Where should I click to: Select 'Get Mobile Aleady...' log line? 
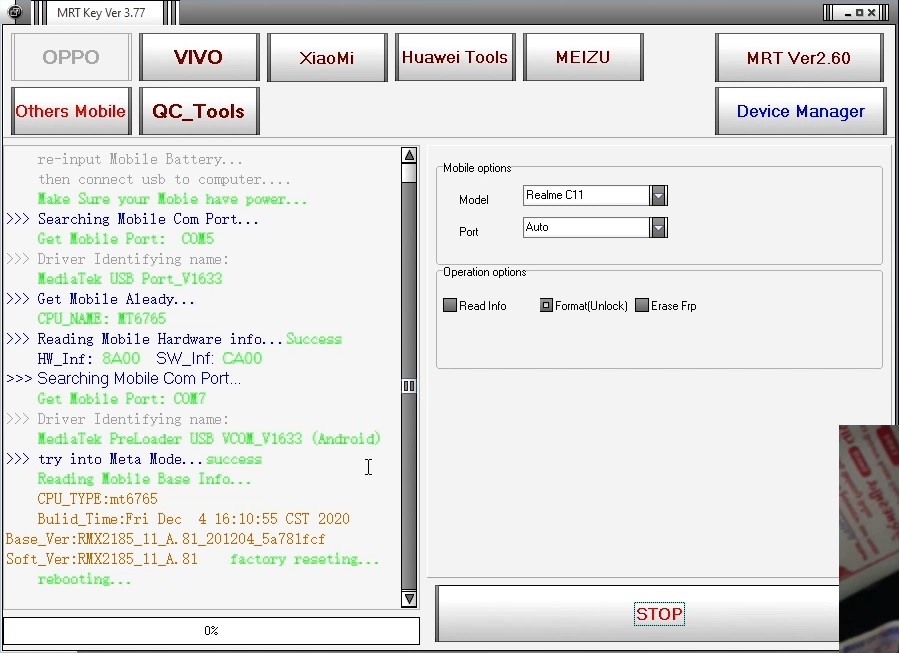(116, 299)
